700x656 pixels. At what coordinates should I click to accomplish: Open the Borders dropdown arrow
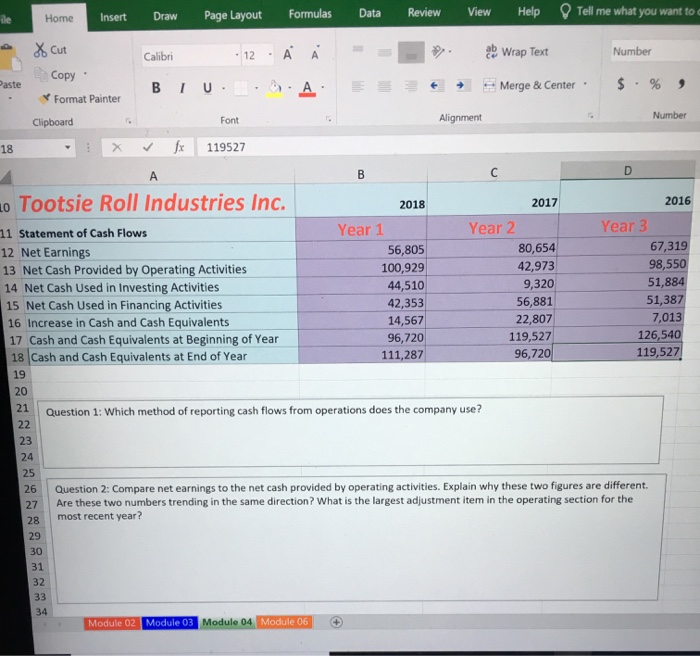256,88
